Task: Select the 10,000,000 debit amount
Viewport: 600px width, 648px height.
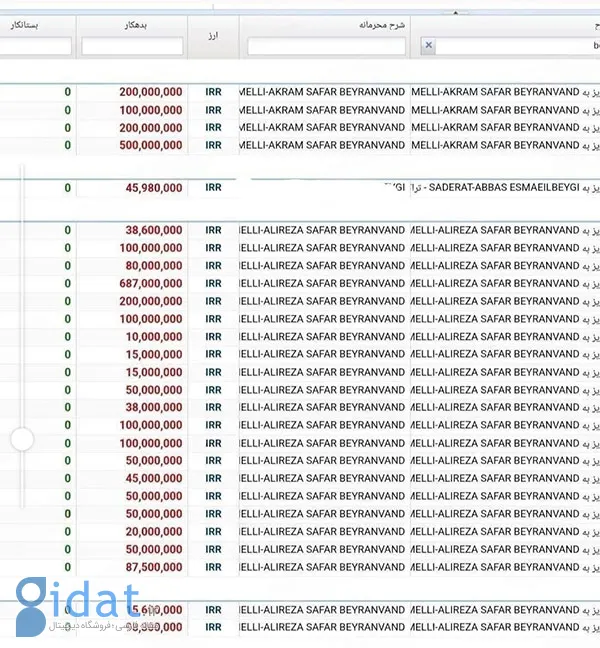Action: click(154, 337)
